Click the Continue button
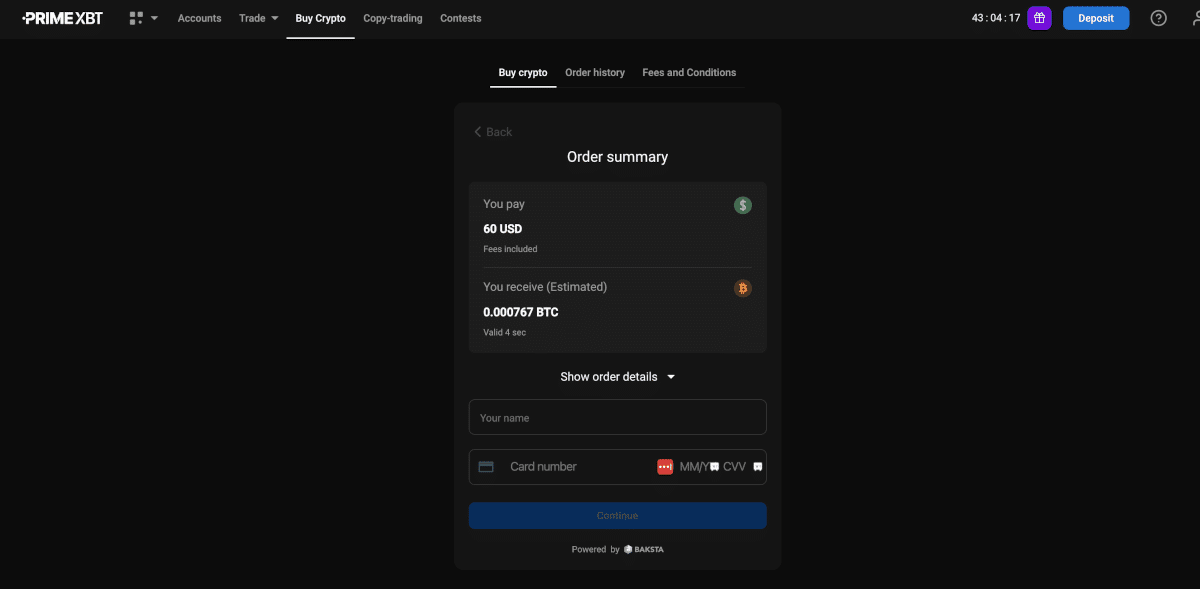1200x589 pixels. 618,515
